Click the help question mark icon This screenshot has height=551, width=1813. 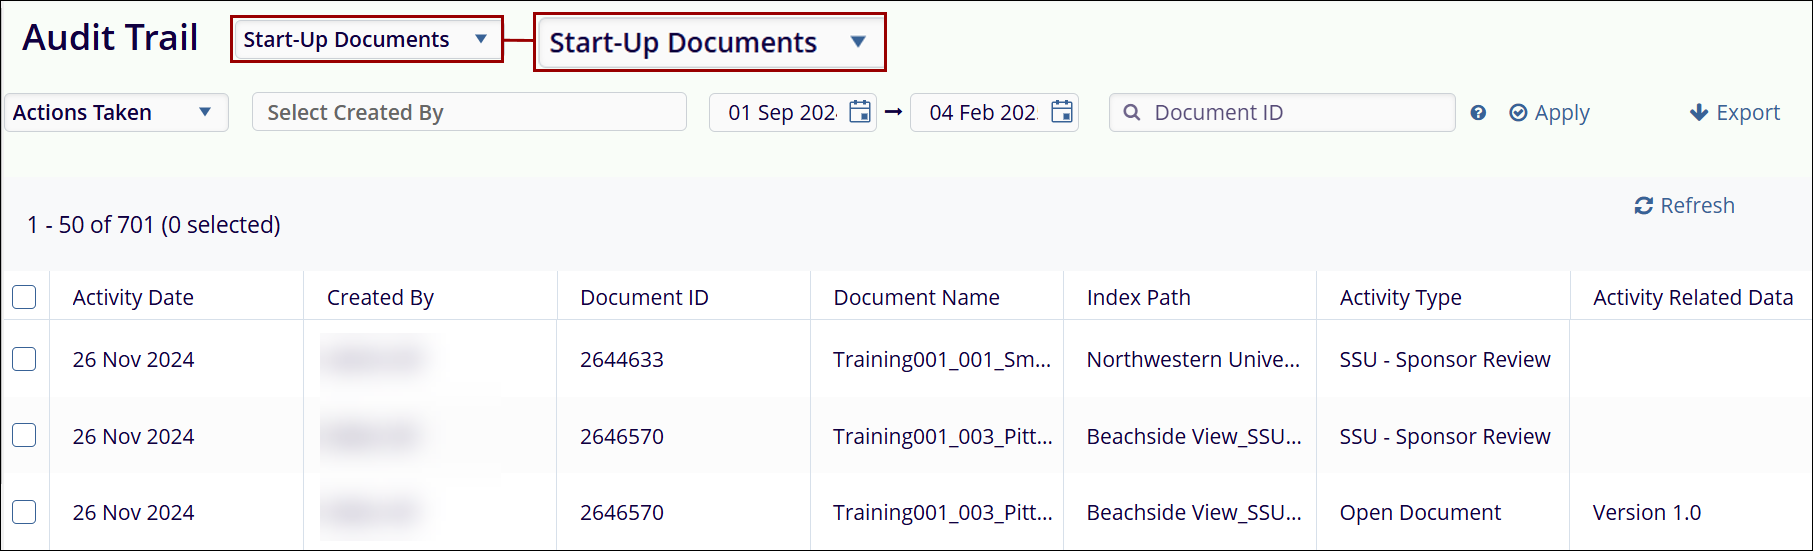click(x=1478, y=113)
